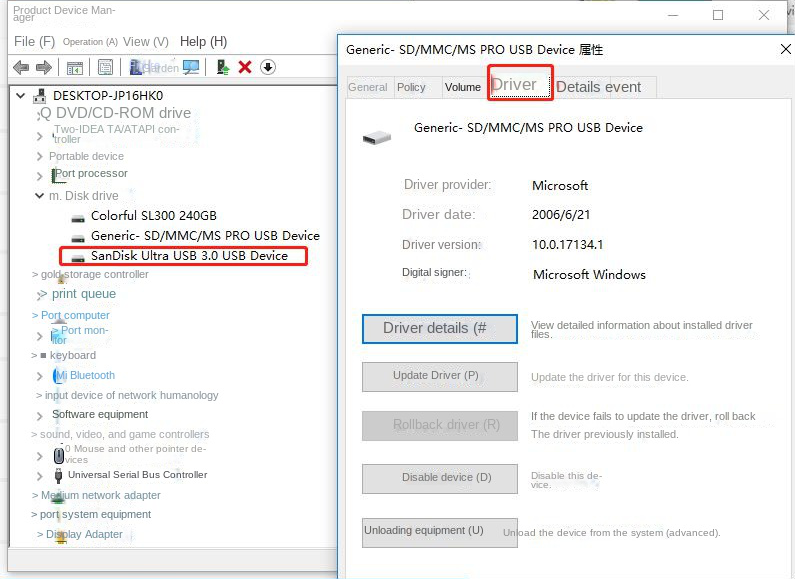Switch to the Volume tab
Screen dimensions: 795x579
(462, 87)
